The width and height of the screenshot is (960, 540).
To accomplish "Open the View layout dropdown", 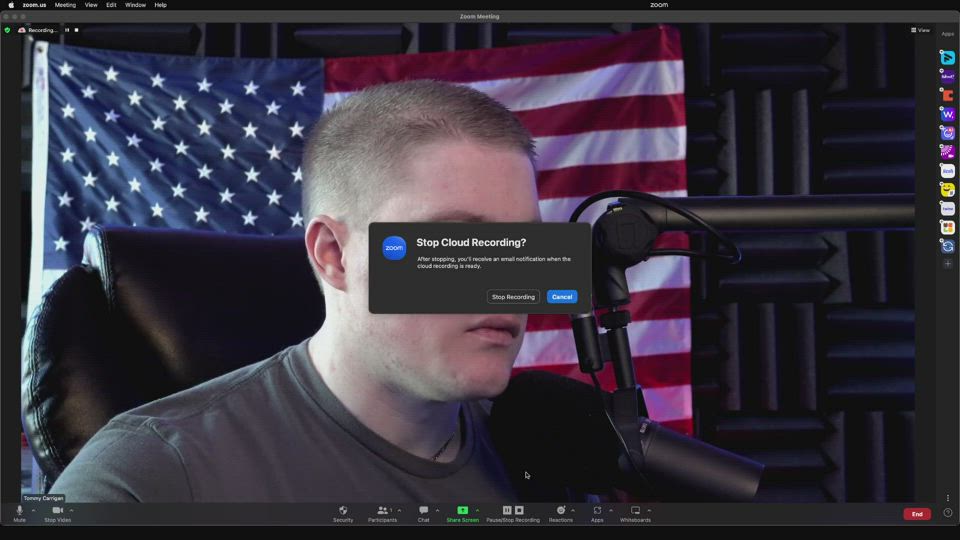I will point(920,30).
